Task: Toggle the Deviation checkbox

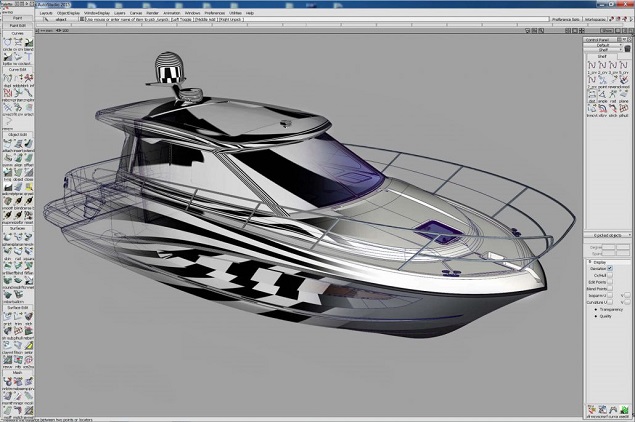Action: point(610,269)
